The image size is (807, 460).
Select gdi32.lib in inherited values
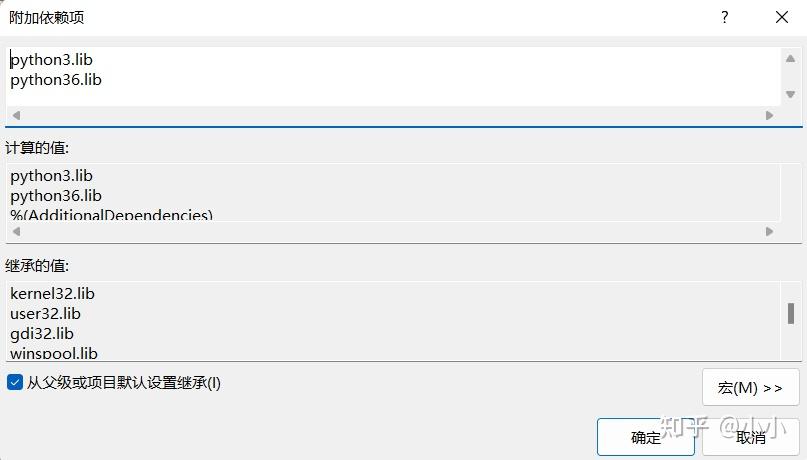pos(42,333)
